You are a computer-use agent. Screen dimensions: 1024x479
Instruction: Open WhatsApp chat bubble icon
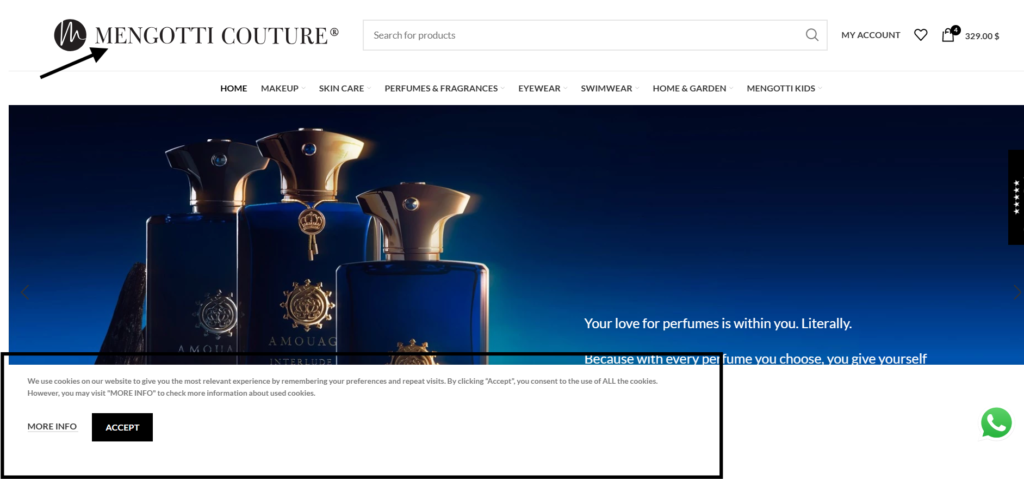pyautogui.click(x=996, y=423)
